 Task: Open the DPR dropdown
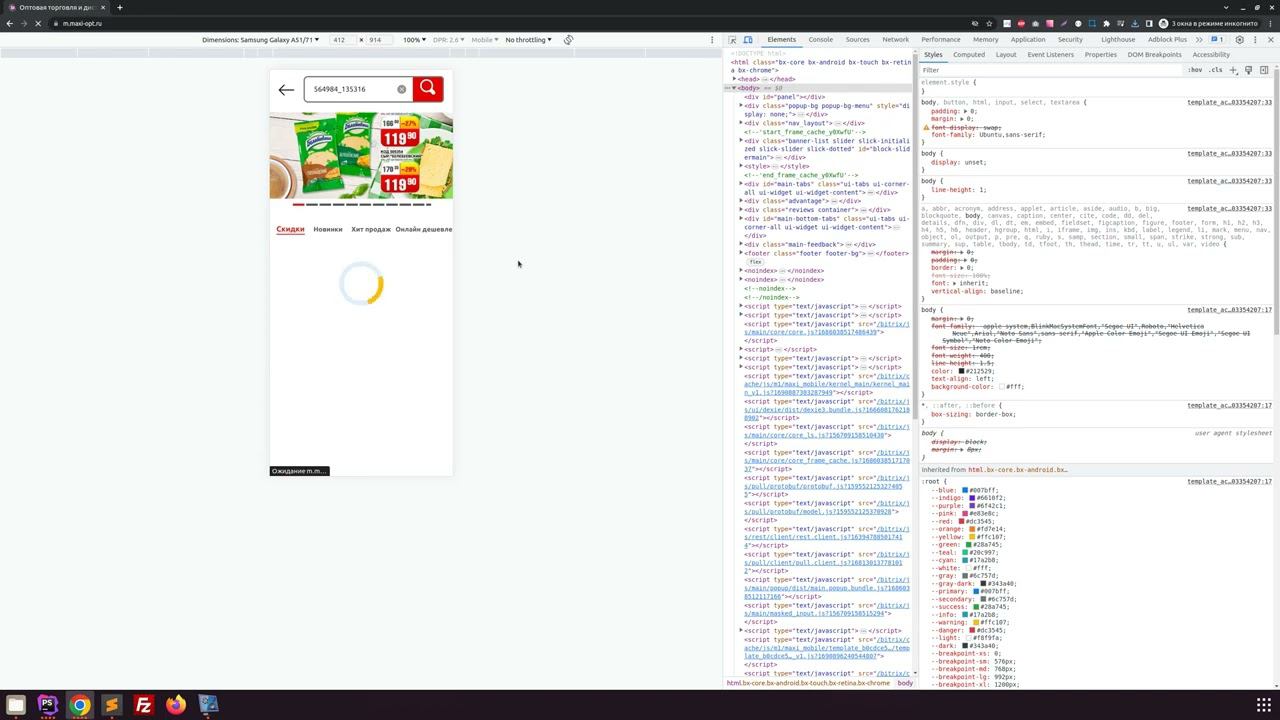tap(449, 40)
